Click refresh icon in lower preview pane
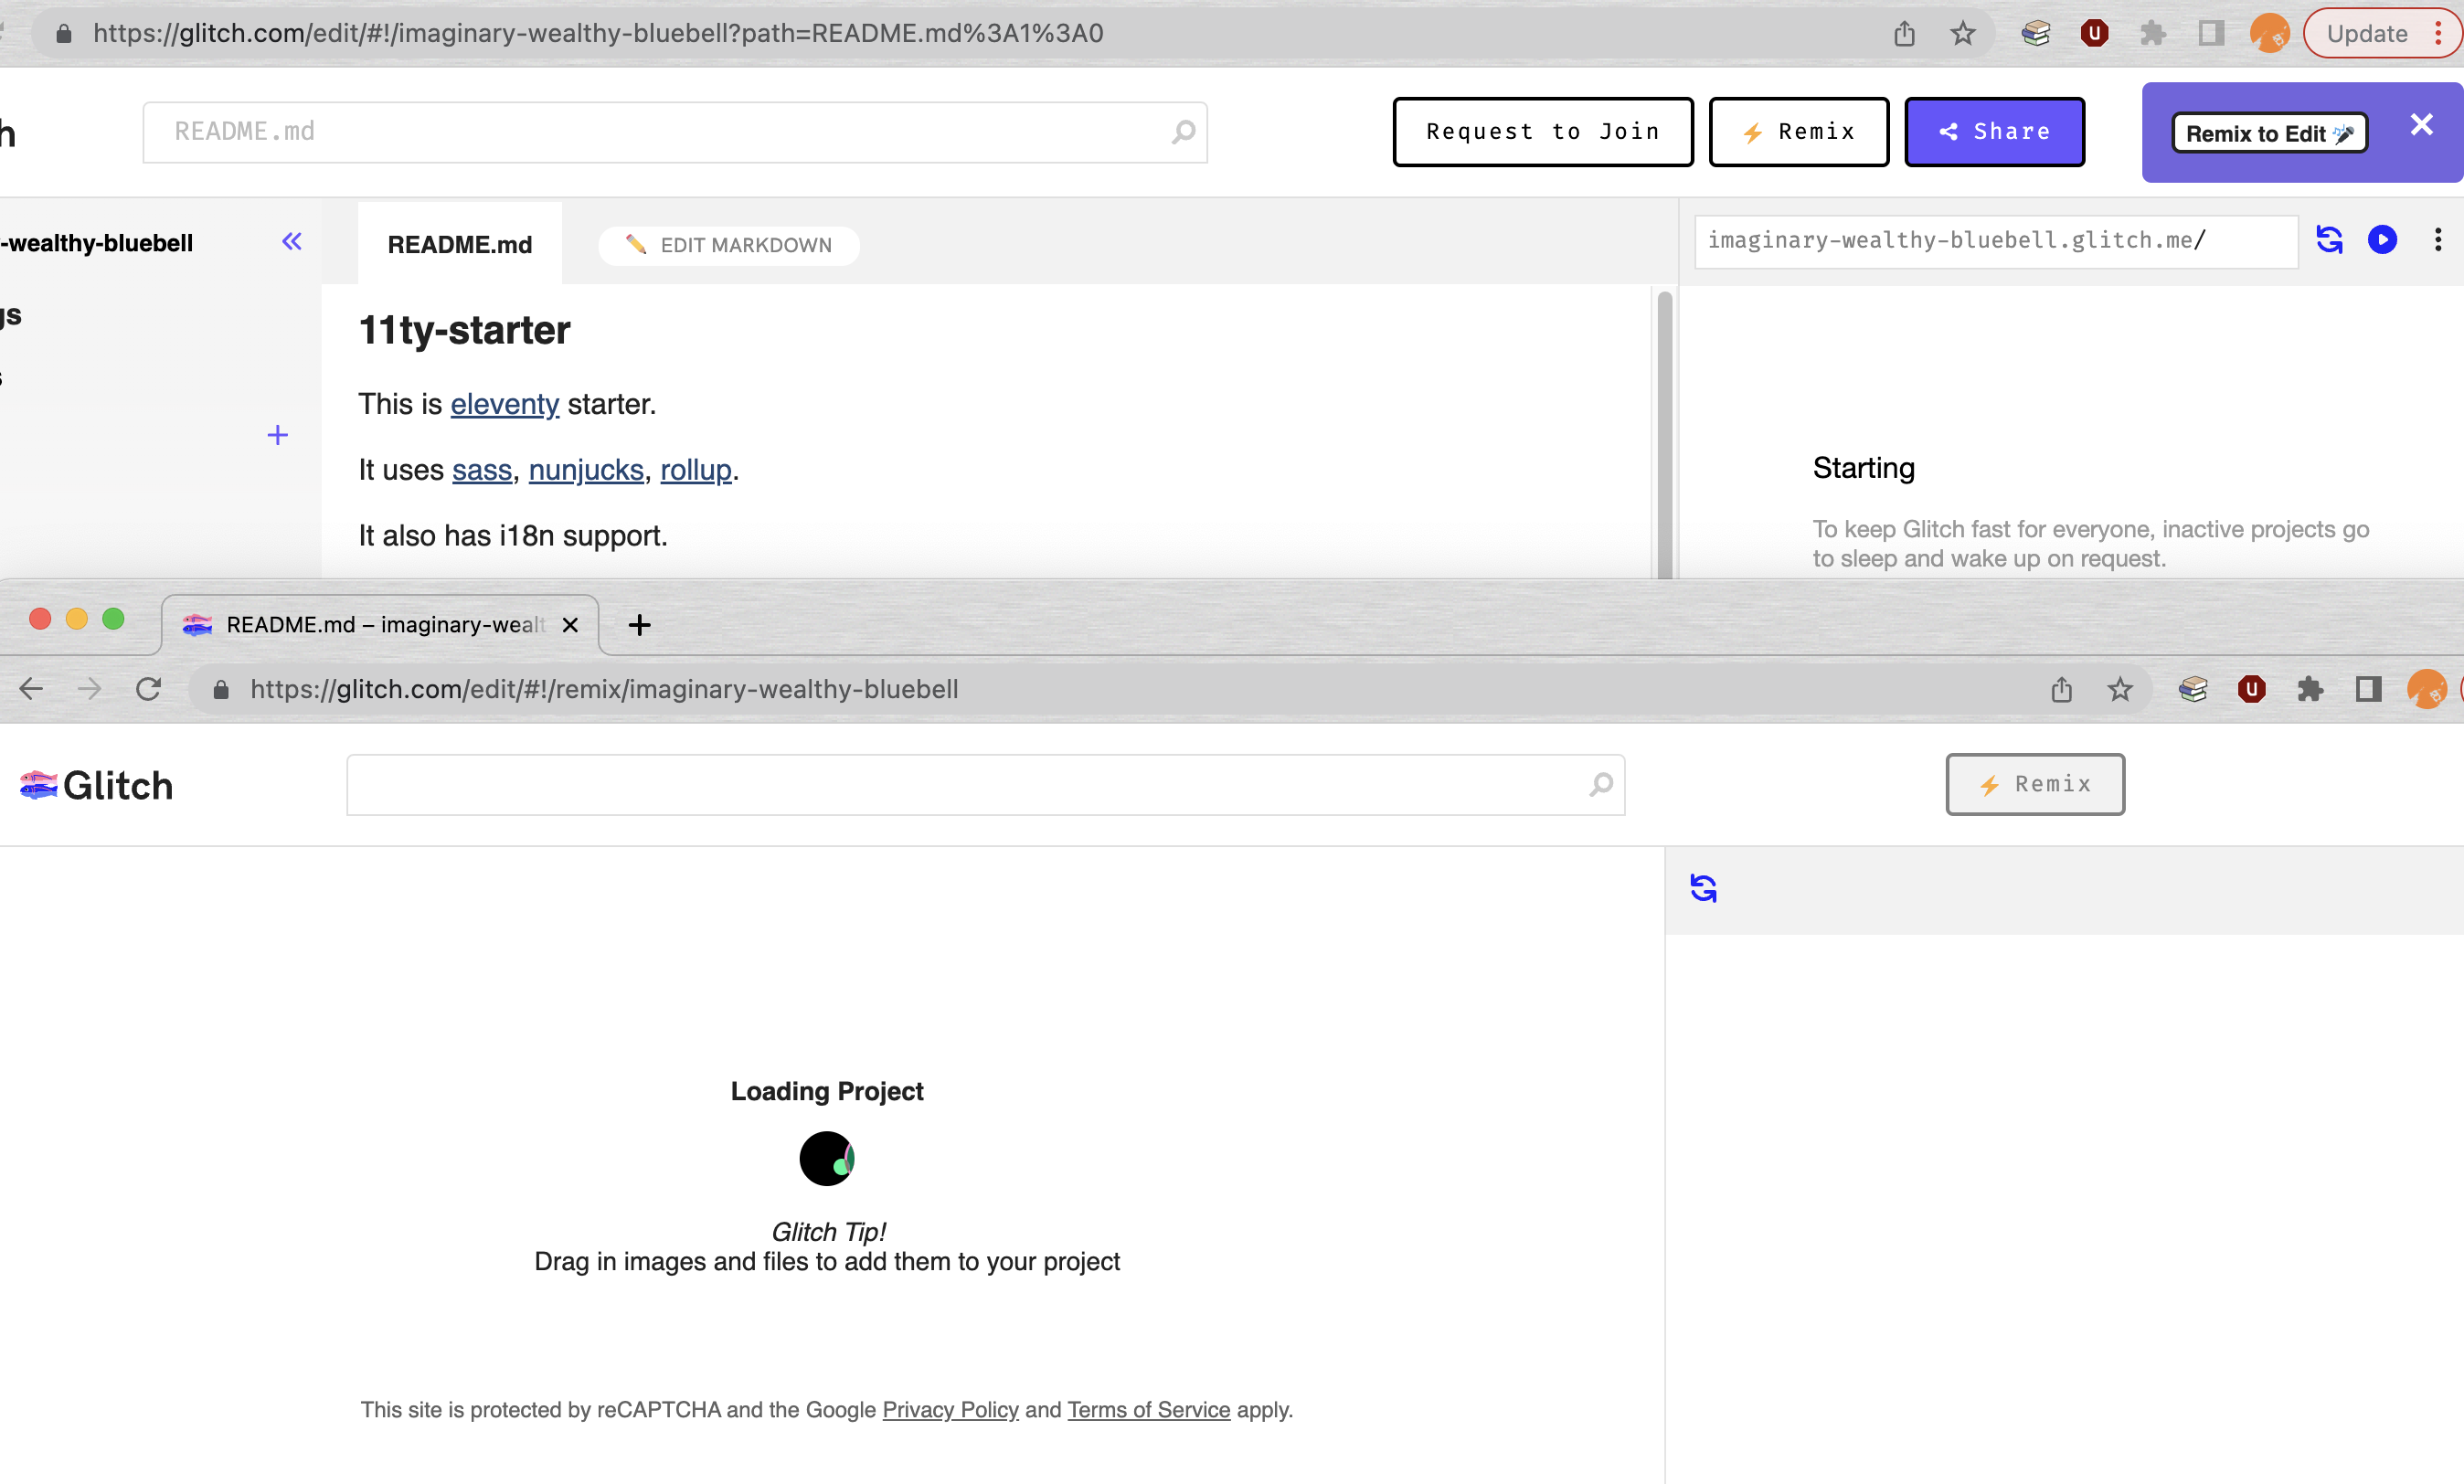The height and width of the screenshot is (1484, 2464). point(1703,888)
